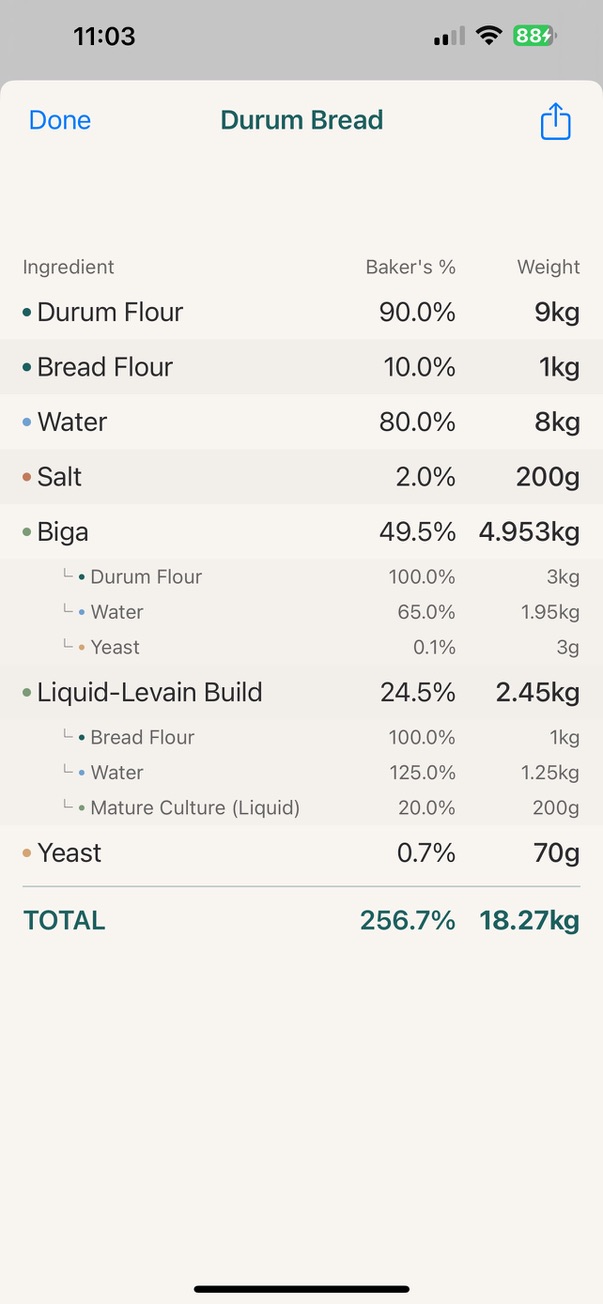Tap the share icon in header
The height and width of the screenshot is (1304, 603).
555,122
